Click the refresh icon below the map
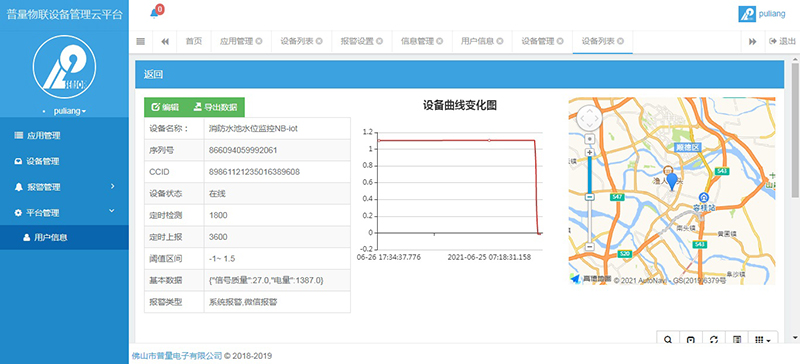The height and width of the screenshot is (364, 800). pyautogui.click(x=714, y=339)
